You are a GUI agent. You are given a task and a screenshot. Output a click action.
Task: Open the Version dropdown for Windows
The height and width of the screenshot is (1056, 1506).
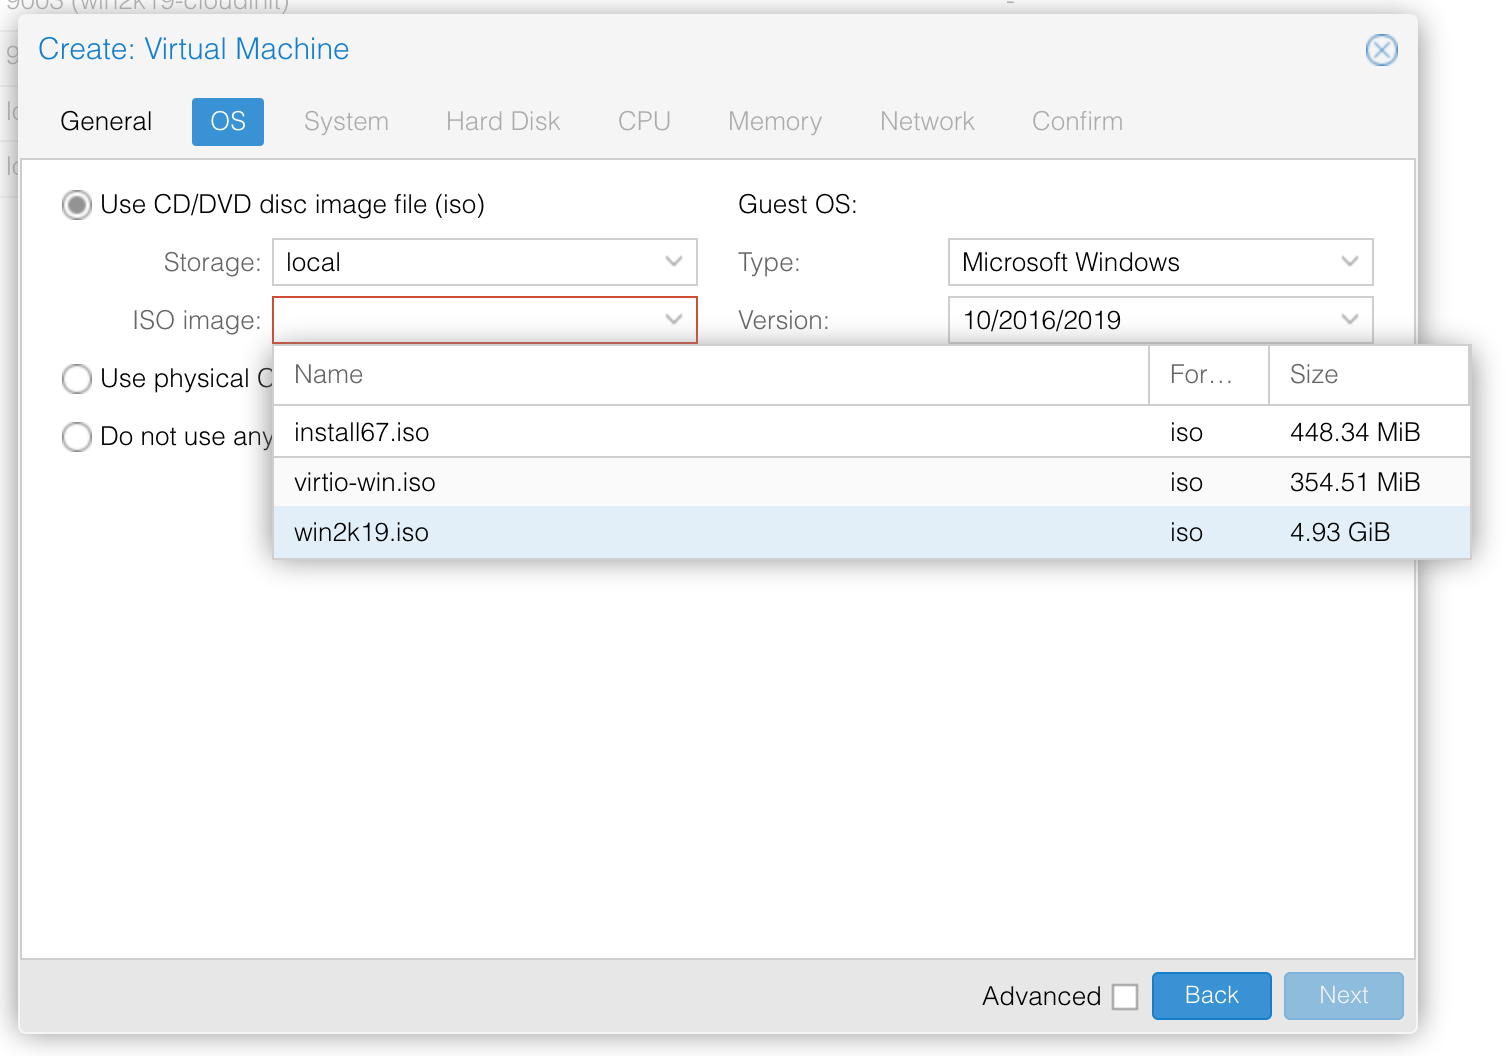pos(1351,320)
